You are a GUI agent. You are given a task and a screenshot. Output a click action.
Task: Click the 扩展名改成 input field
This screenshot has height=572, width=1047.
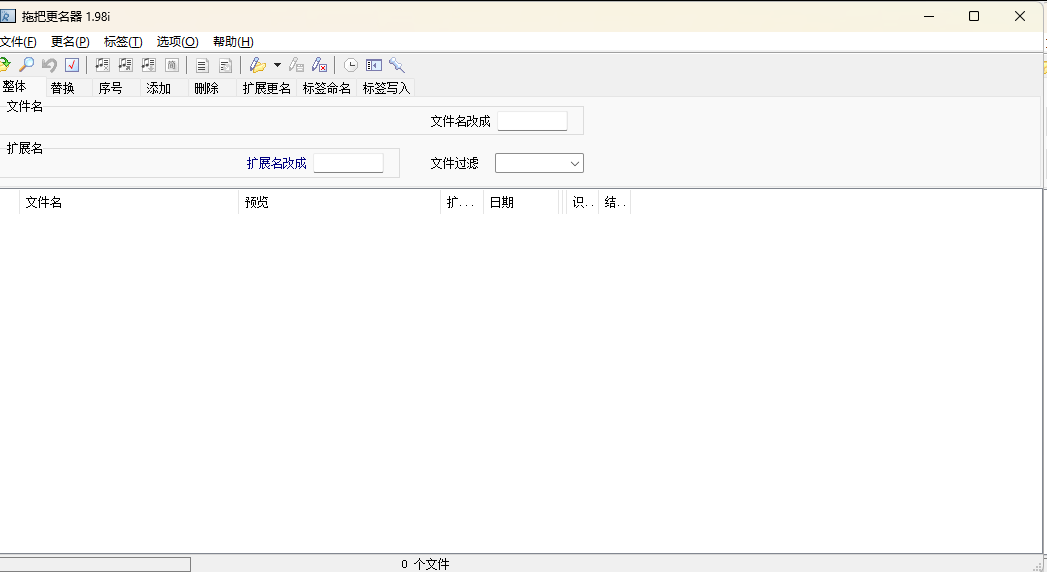pyautogui.click(x=349, y=163)
